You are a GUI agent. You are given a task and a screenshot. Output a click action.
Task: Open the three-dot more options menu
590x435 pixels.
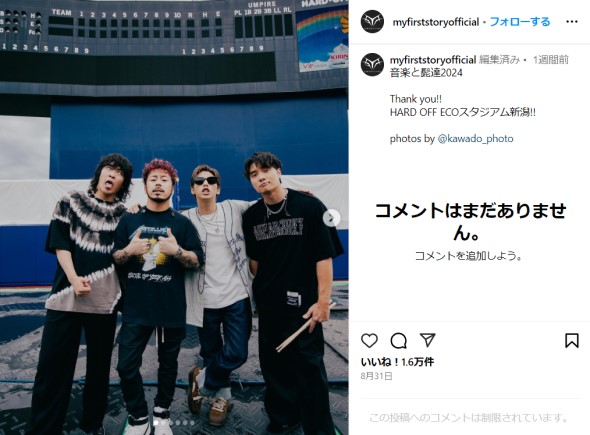pos(572,22)
